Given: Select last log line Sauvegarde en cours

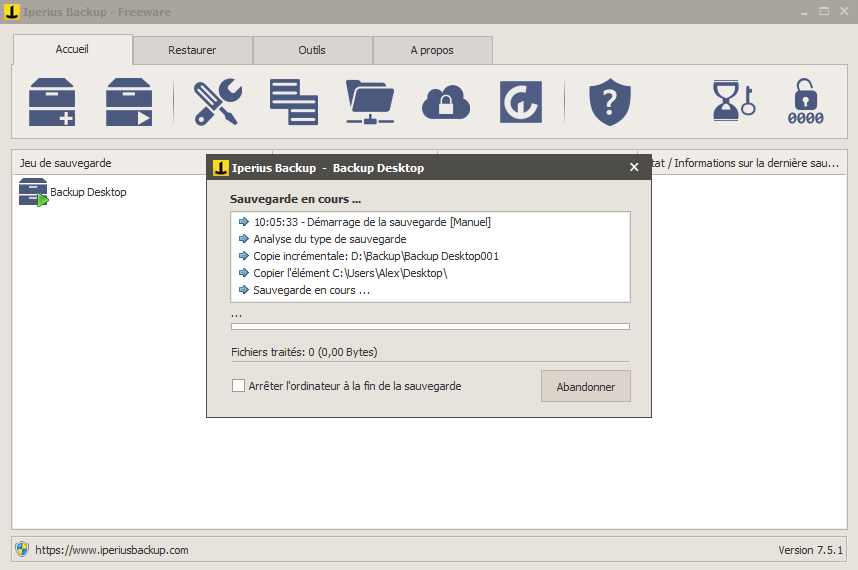Looking at the screenshot, I should (311, 290).
